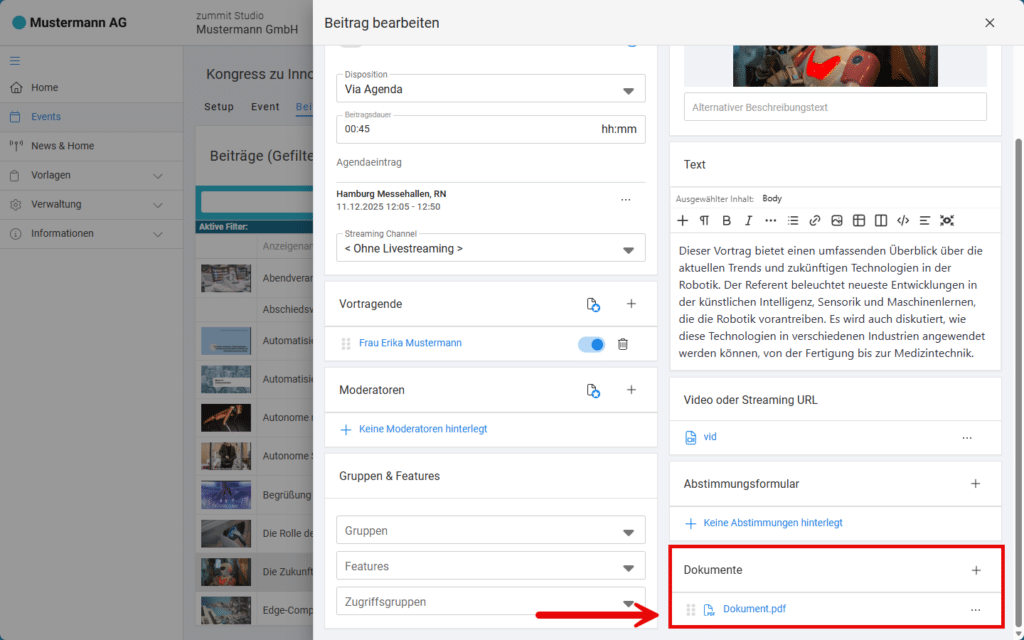Click Keine Abstimmungen hinterlegt to add a poll
This screenshot has width=1024, height=640.
772,523
